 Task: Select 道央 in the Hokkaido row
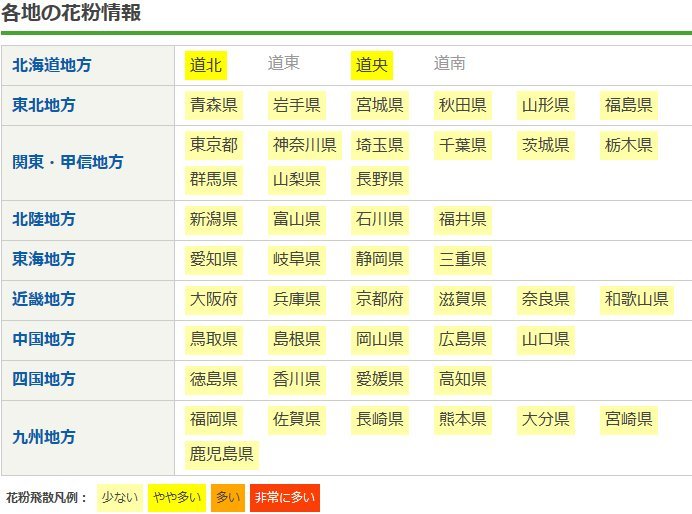tap(372, 65)
